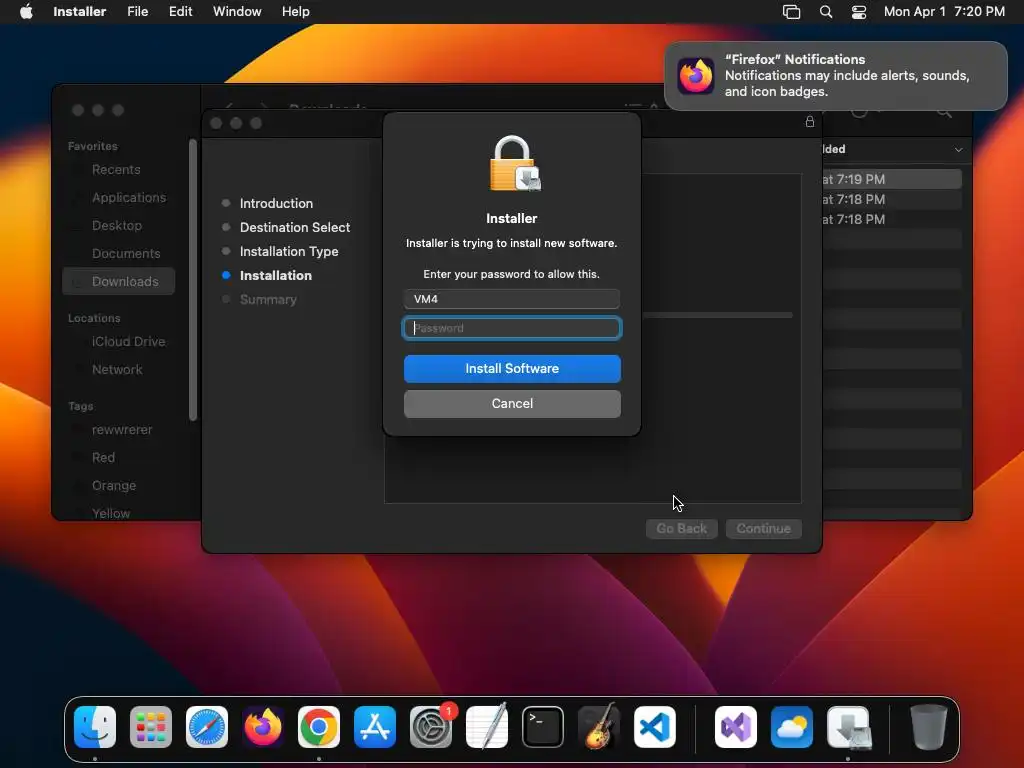This screenshot has height=768, width=1024.
Task: Click the padlock Installer icon in dialog
Action: point(515,163)
